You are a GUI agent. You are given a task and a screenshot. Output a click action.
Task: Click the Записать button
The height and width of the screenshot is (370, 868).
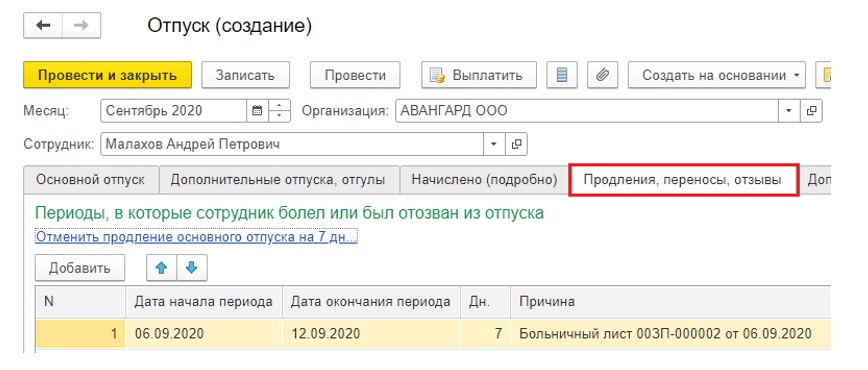click(245, 75)
